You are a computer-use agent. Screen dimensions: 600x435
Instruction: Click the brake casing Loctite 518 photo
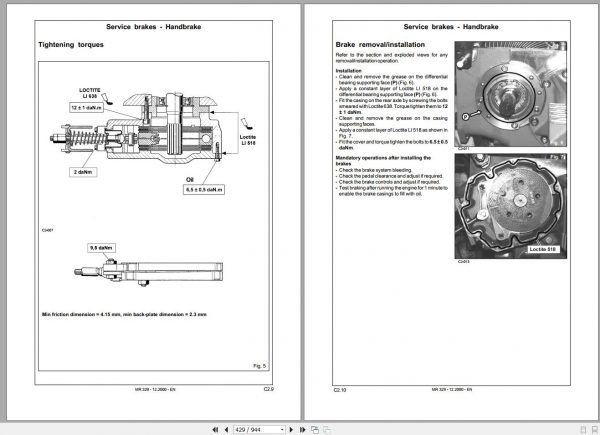pyautogui.click(x=510, y=206)
